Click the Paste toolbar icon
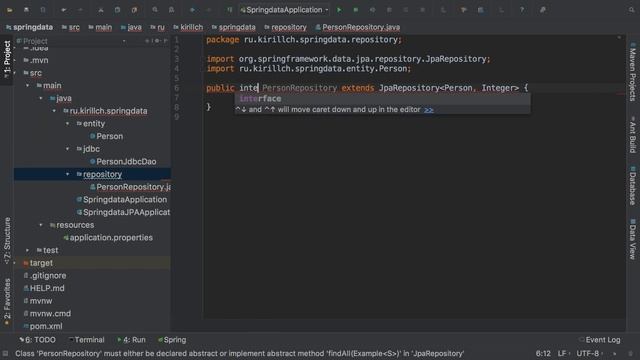Screen dimensions: 640x360 click(x=134, y=10)
